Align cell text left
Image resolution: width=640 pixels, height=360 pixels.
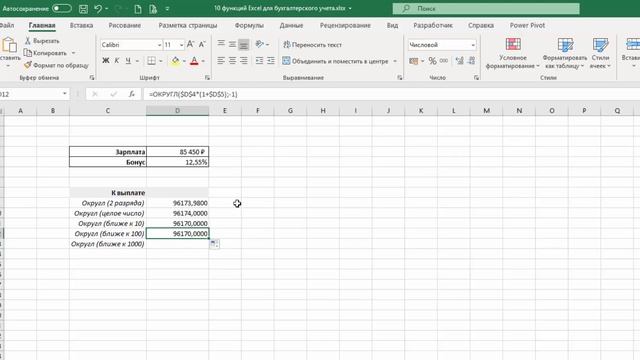click(221, 61)
